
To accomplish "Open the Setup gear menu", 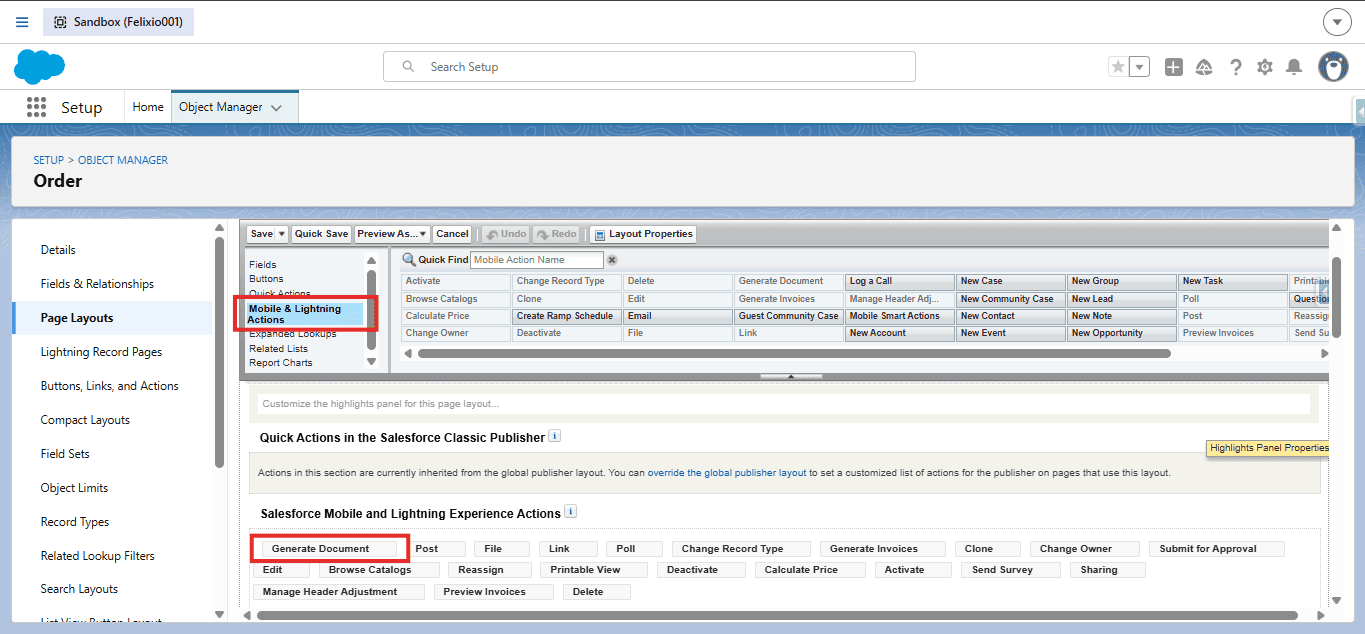I will point(1265,67).
